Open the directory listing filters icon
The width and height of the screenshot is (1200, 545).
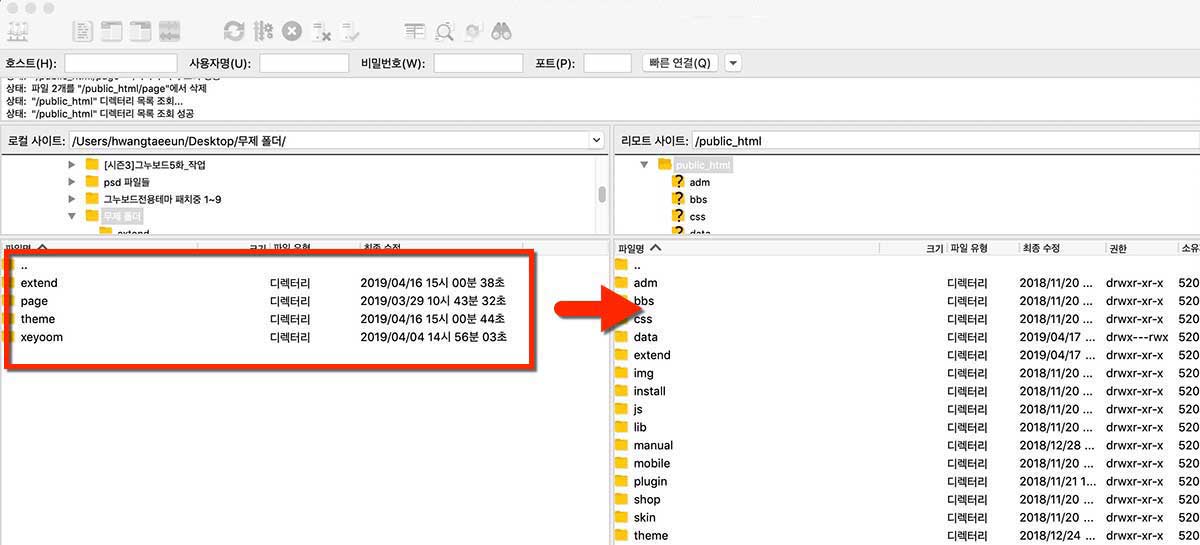[415, 32]
